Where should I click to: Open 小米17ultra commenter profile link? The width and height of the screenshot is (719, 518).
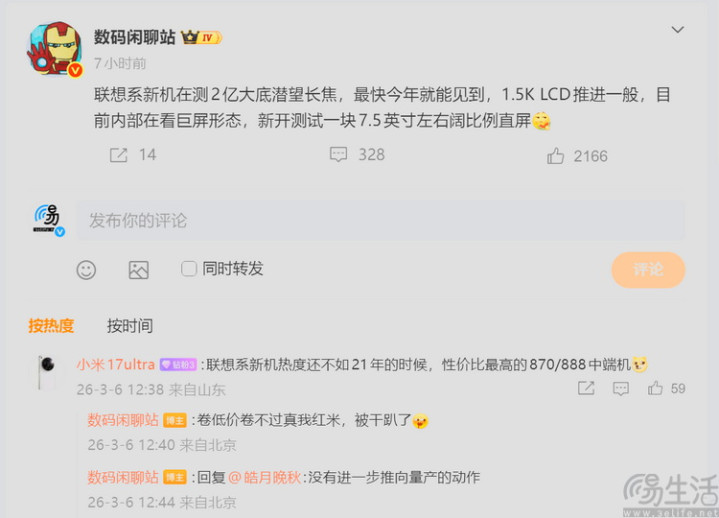click(116, 364)
